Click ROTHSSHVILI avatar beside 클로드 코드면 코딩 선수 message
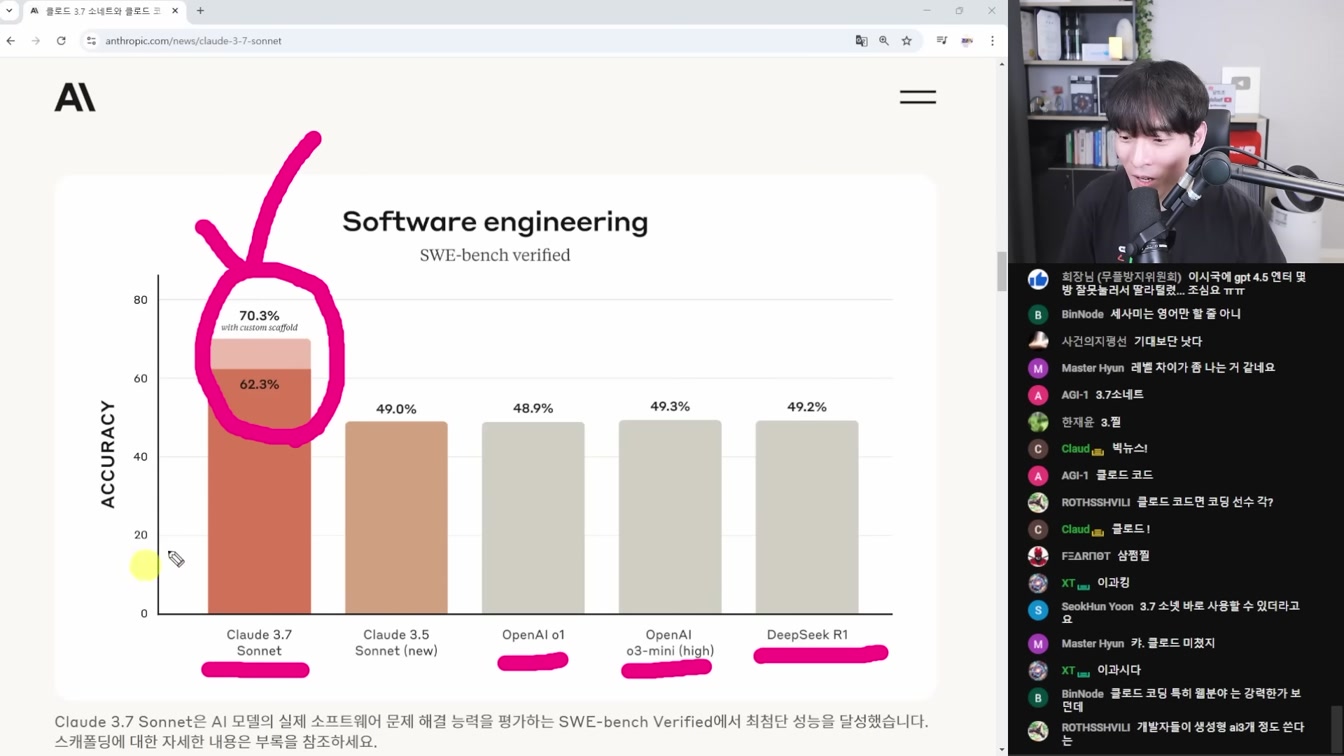The height and width of the screenshot is (756, 1344). click(1038, 502)
